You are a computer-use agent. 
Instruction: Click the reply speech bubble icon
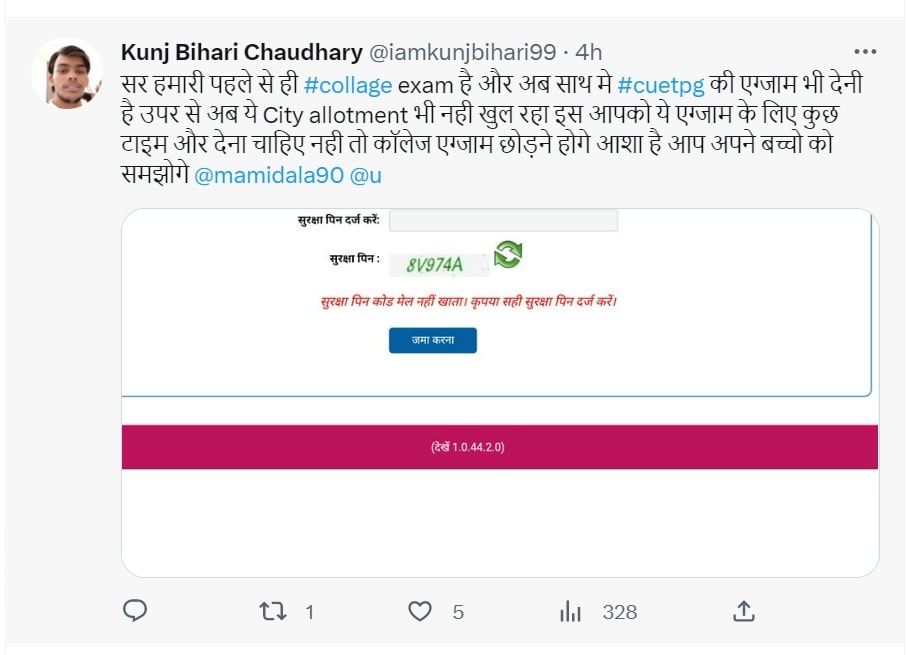(135, 611)
